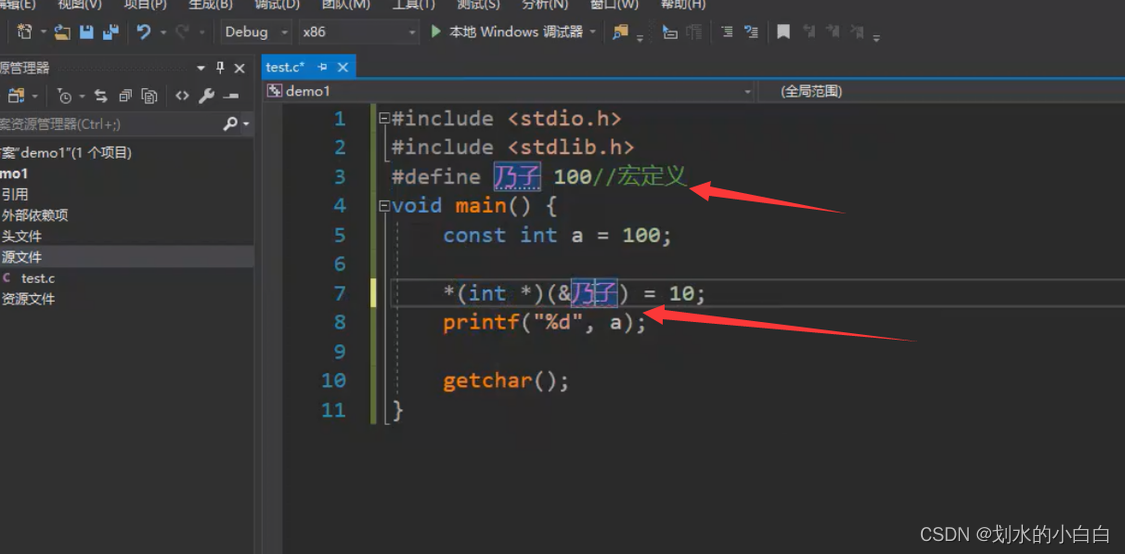Screen dimensions: 1125x554
Task: Open the 团队(M) menu
Action: pyautogui.click(x=346, y=4)
